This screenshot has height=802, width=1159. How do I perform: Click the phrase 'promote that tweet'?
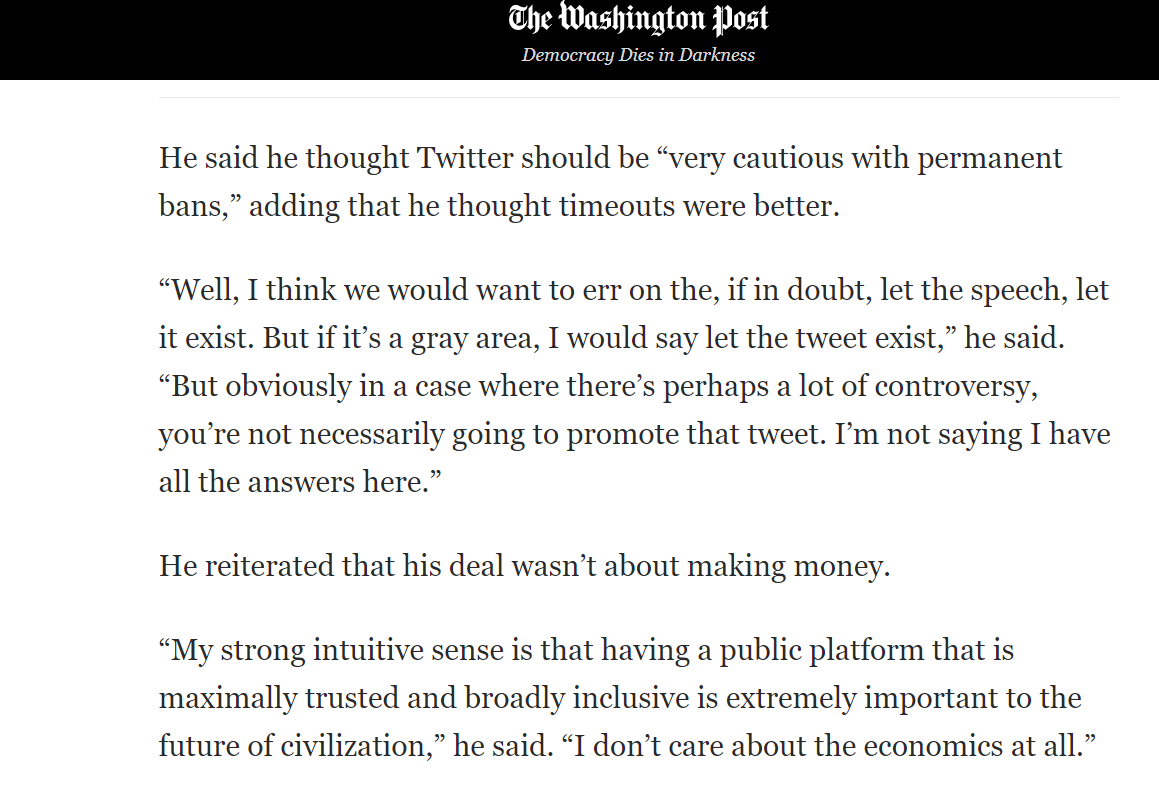[x=694, y=435]
